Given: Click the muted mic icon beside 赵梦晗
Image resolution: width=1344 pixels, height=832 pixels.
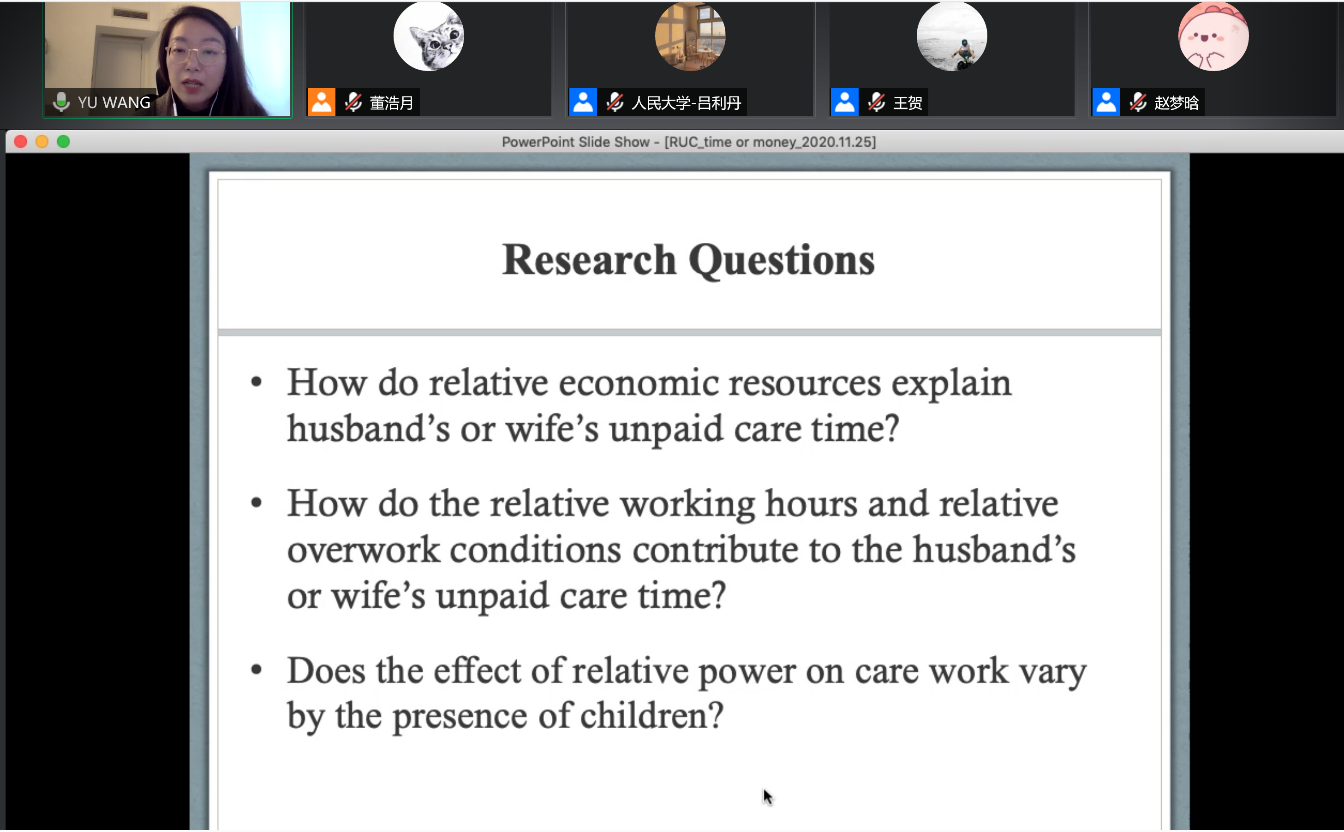Looking at the screenshot, I should coord(1138,102).
